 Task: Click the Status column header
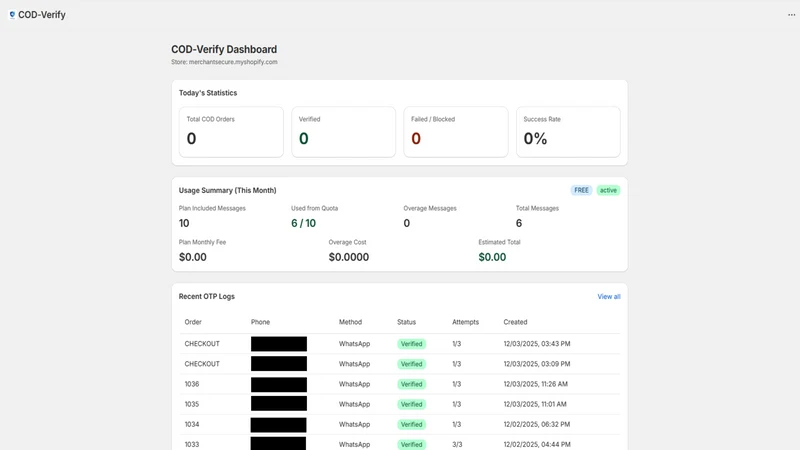pyautogui.click(x=407, y=322)
